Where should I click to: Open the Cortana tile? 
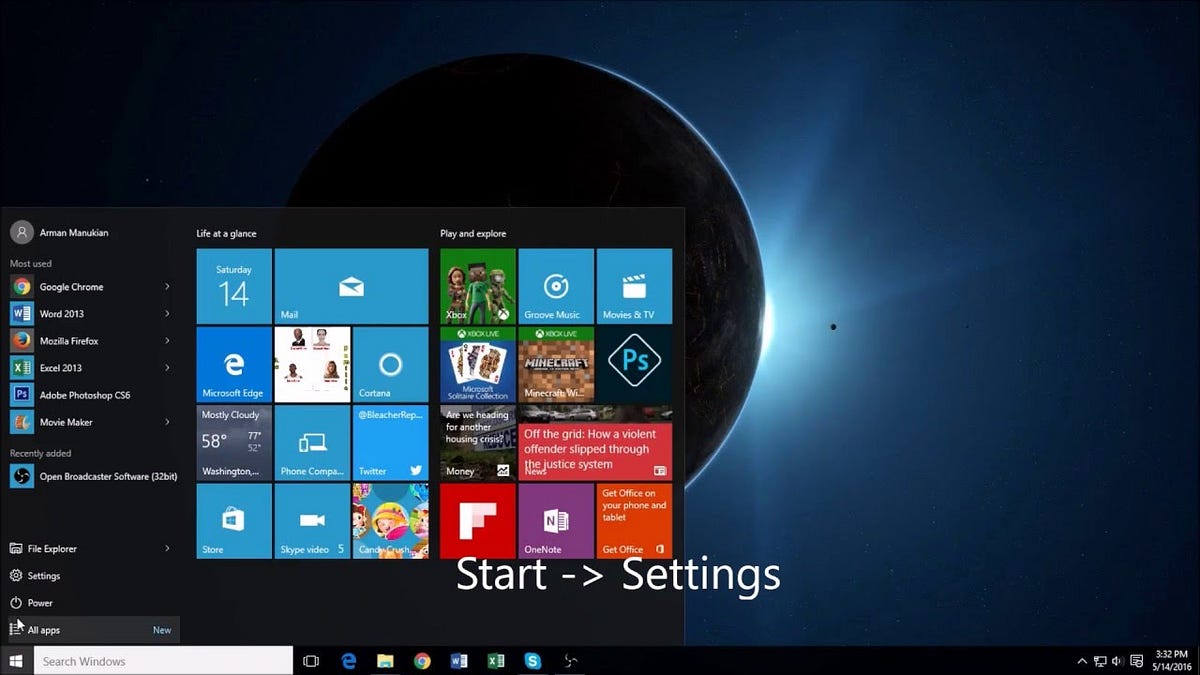point(390,364)
